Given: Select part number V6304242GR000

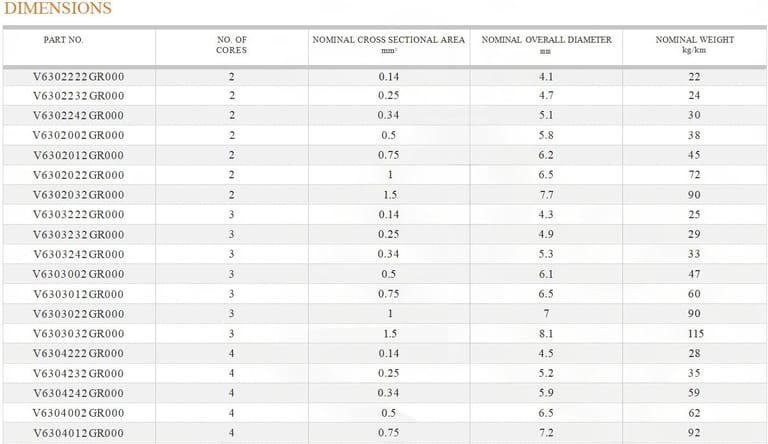Looking at the screenshot, I should [x=79, y=393].
